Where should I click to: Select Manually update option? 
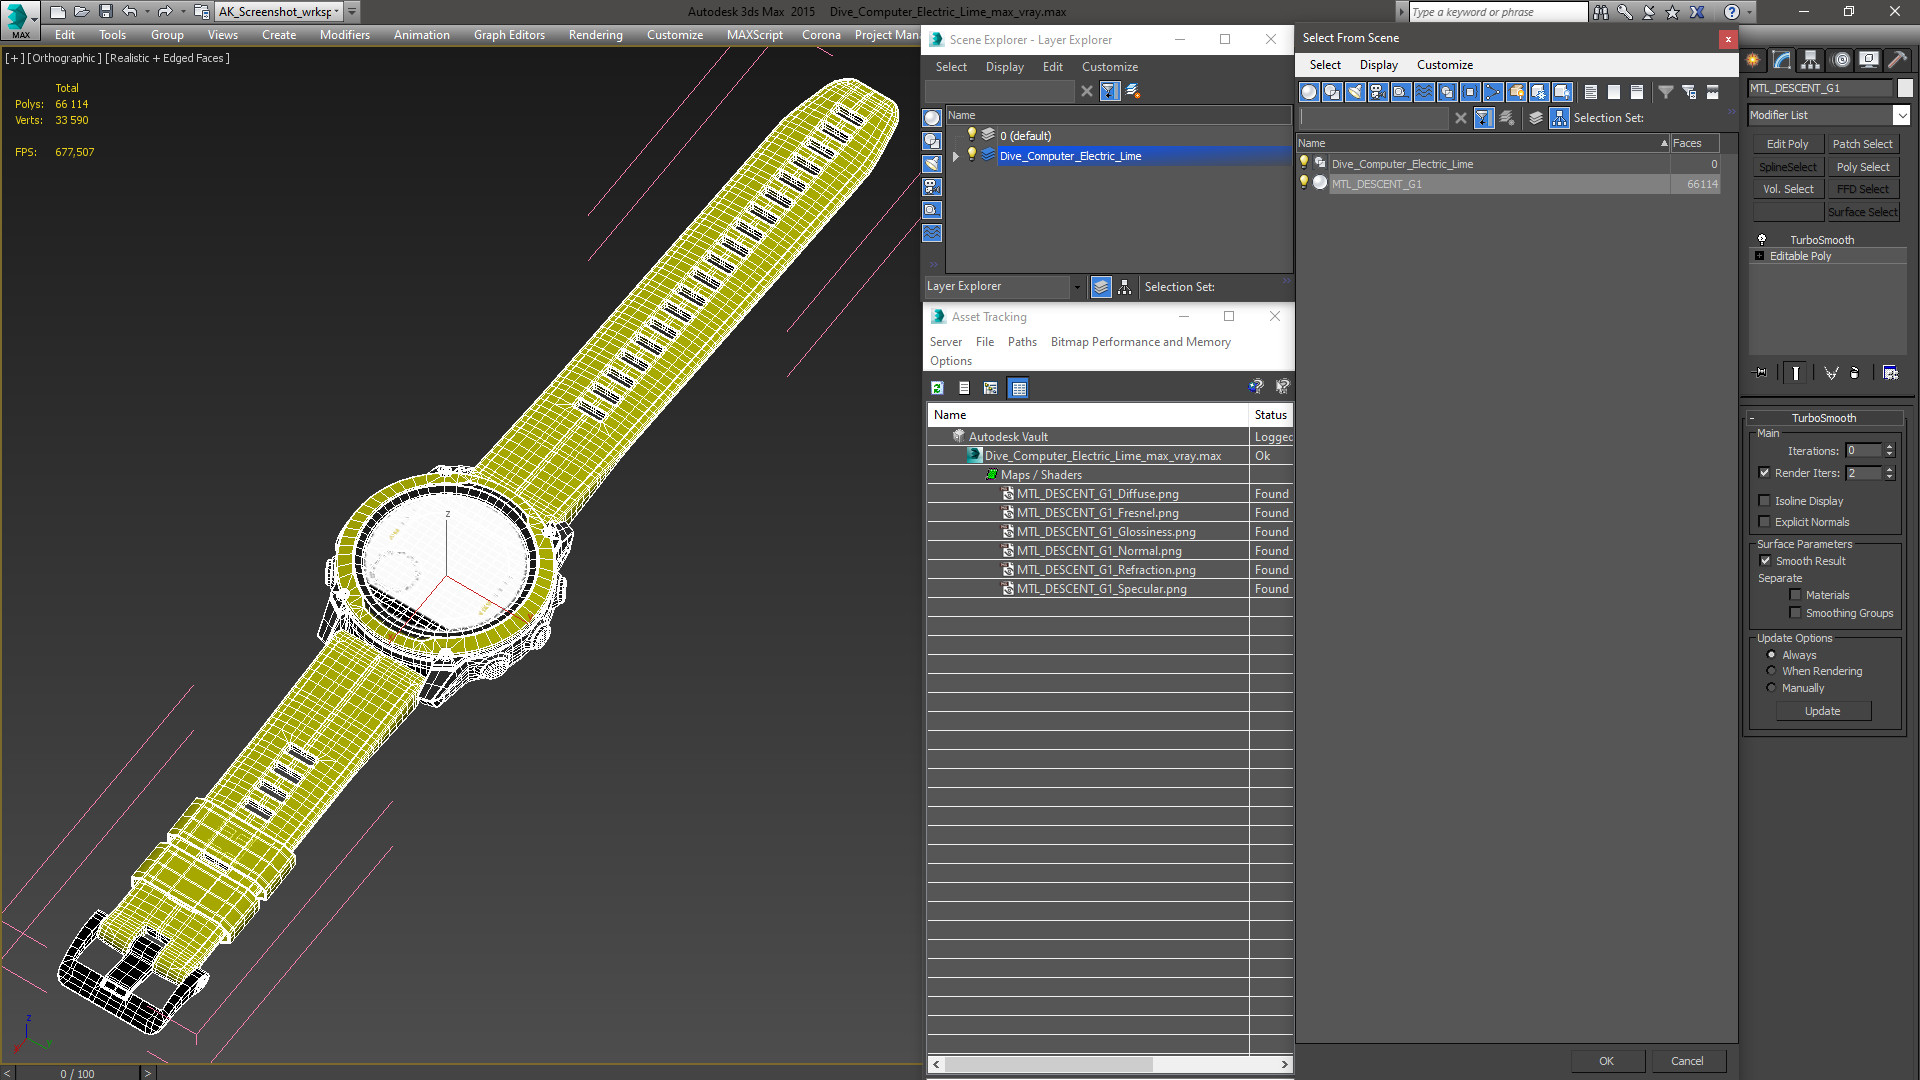point(1771,688)
